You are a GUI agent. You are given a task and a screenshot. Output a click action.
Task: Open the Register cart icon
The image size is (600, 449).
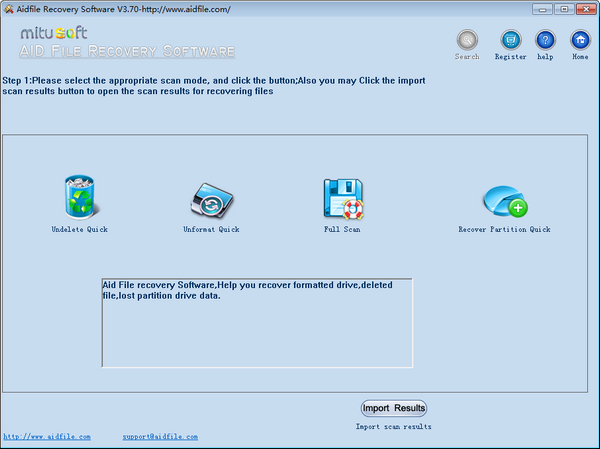511,40
